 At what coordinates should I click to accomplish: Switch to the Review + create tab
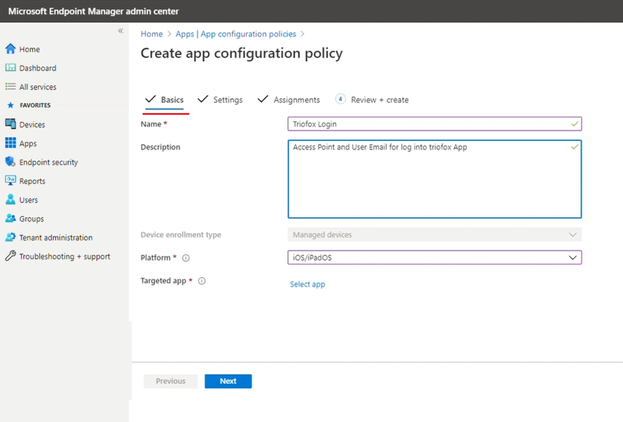coord(372,100)
